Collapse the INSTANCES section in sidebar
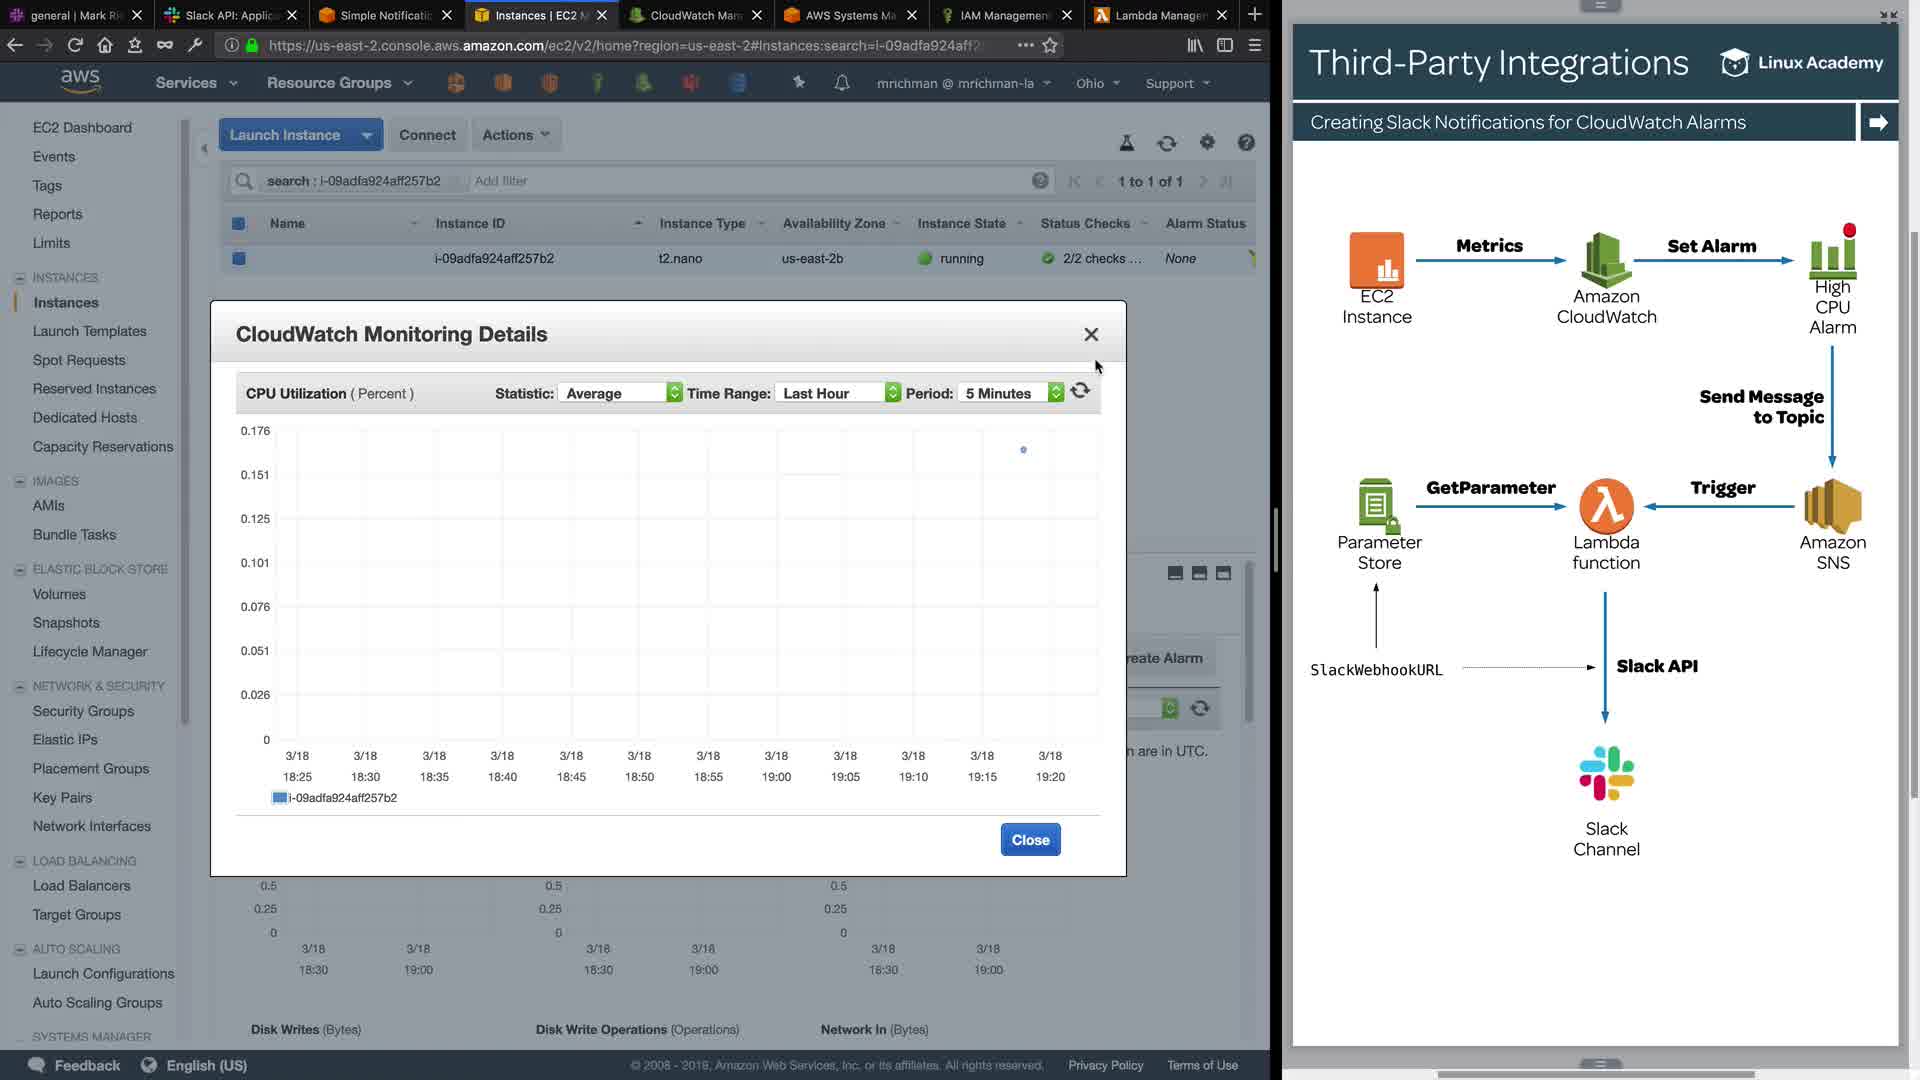 tap(20, 278)
